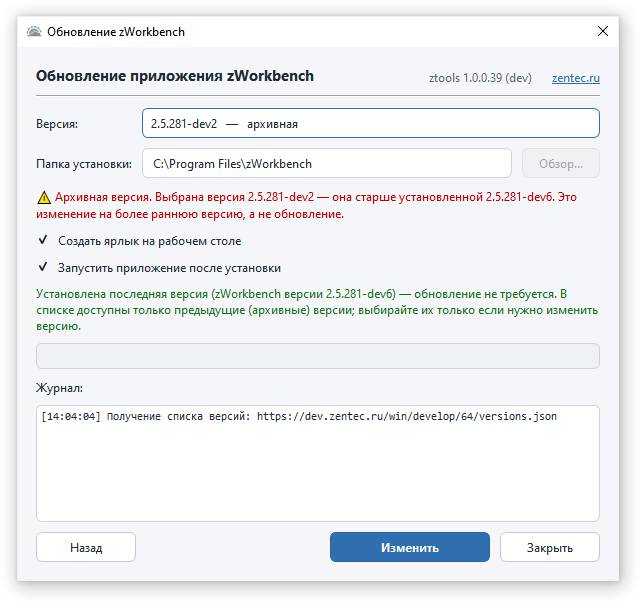Click the Назад back button
This screenshot has height=603, width=640.
[86, 547]
